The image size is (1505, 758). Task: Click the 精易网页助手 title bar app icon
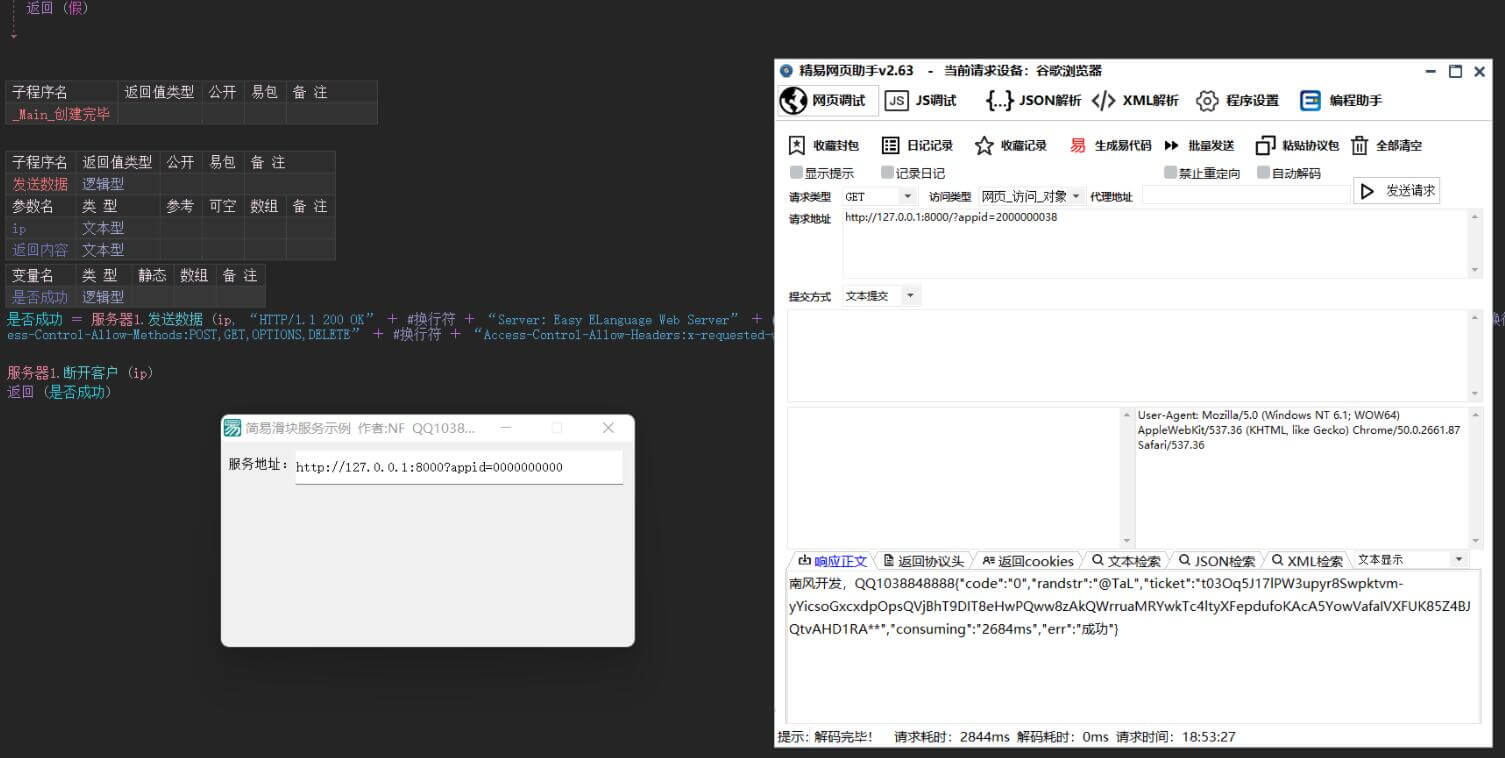pos(786,71)
